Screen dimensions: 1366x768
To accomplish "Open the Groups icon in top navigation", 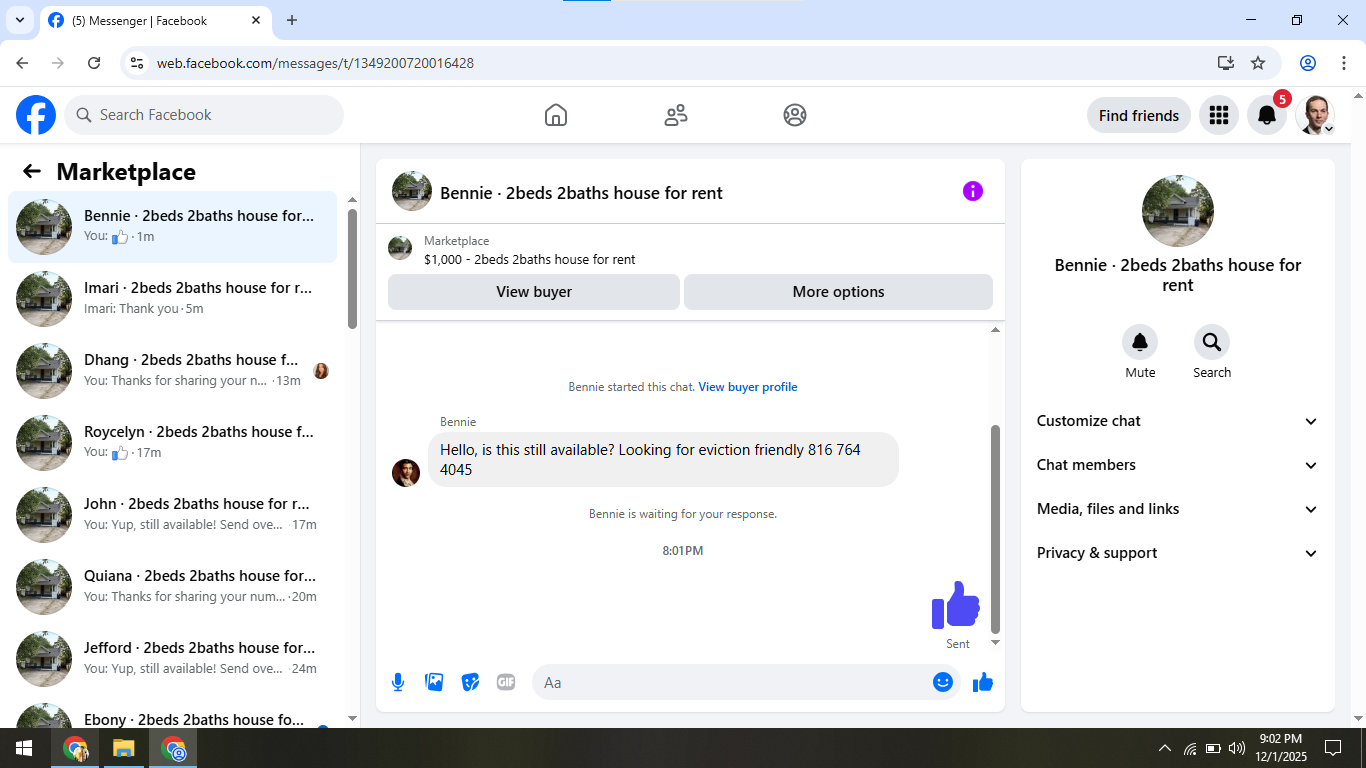I will point(795,115).
